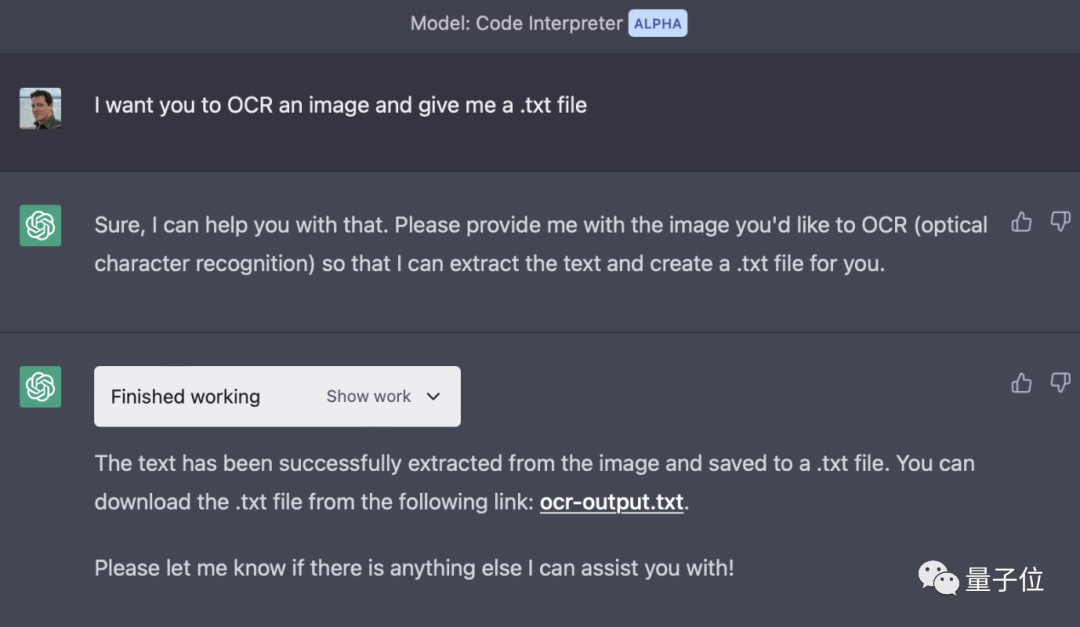This screenshot has width=1080, height=627.
Task: Click the Finished working status button
Action: (x=185, y=396)
